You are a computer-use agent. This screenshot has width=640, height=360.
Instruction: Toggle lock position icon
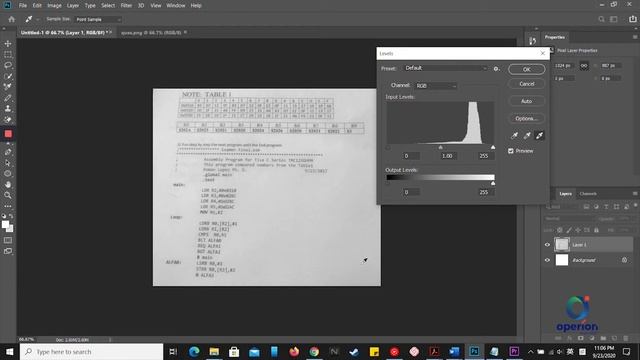click(x=578, y=230)
